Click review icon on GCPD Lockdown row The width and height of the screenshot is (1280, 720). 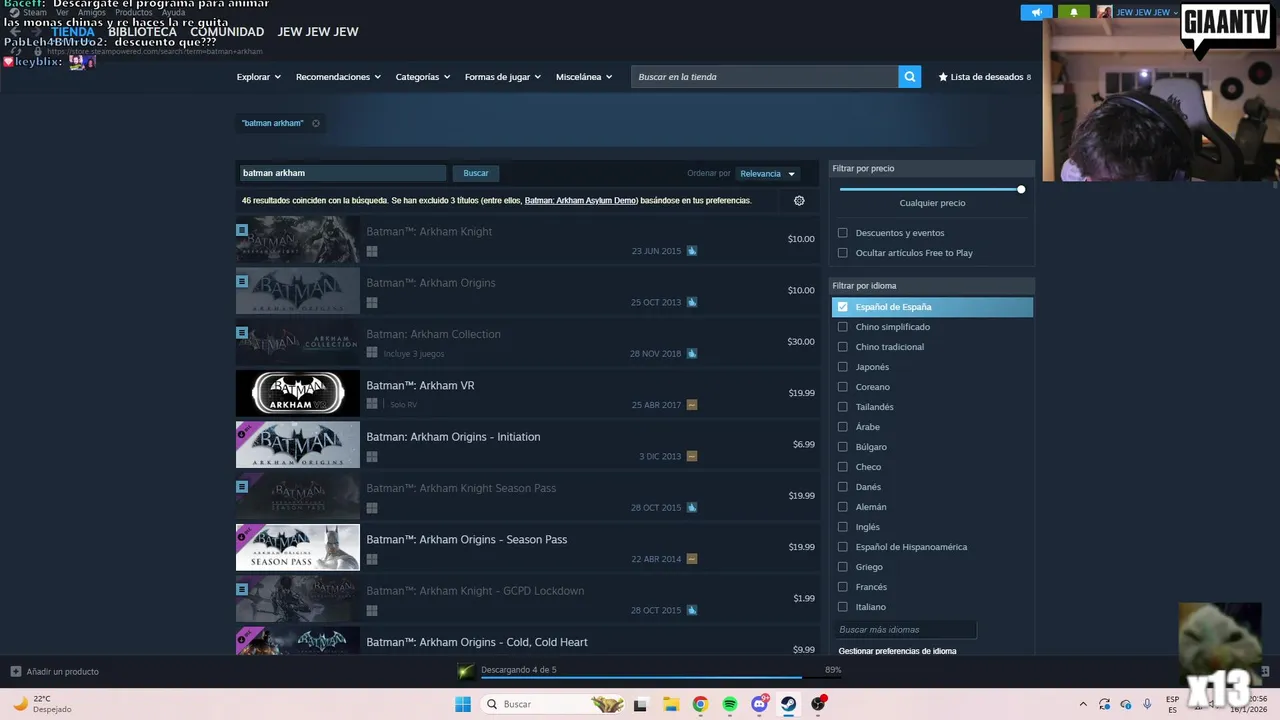pyautogui.click(x=692, y=610)
